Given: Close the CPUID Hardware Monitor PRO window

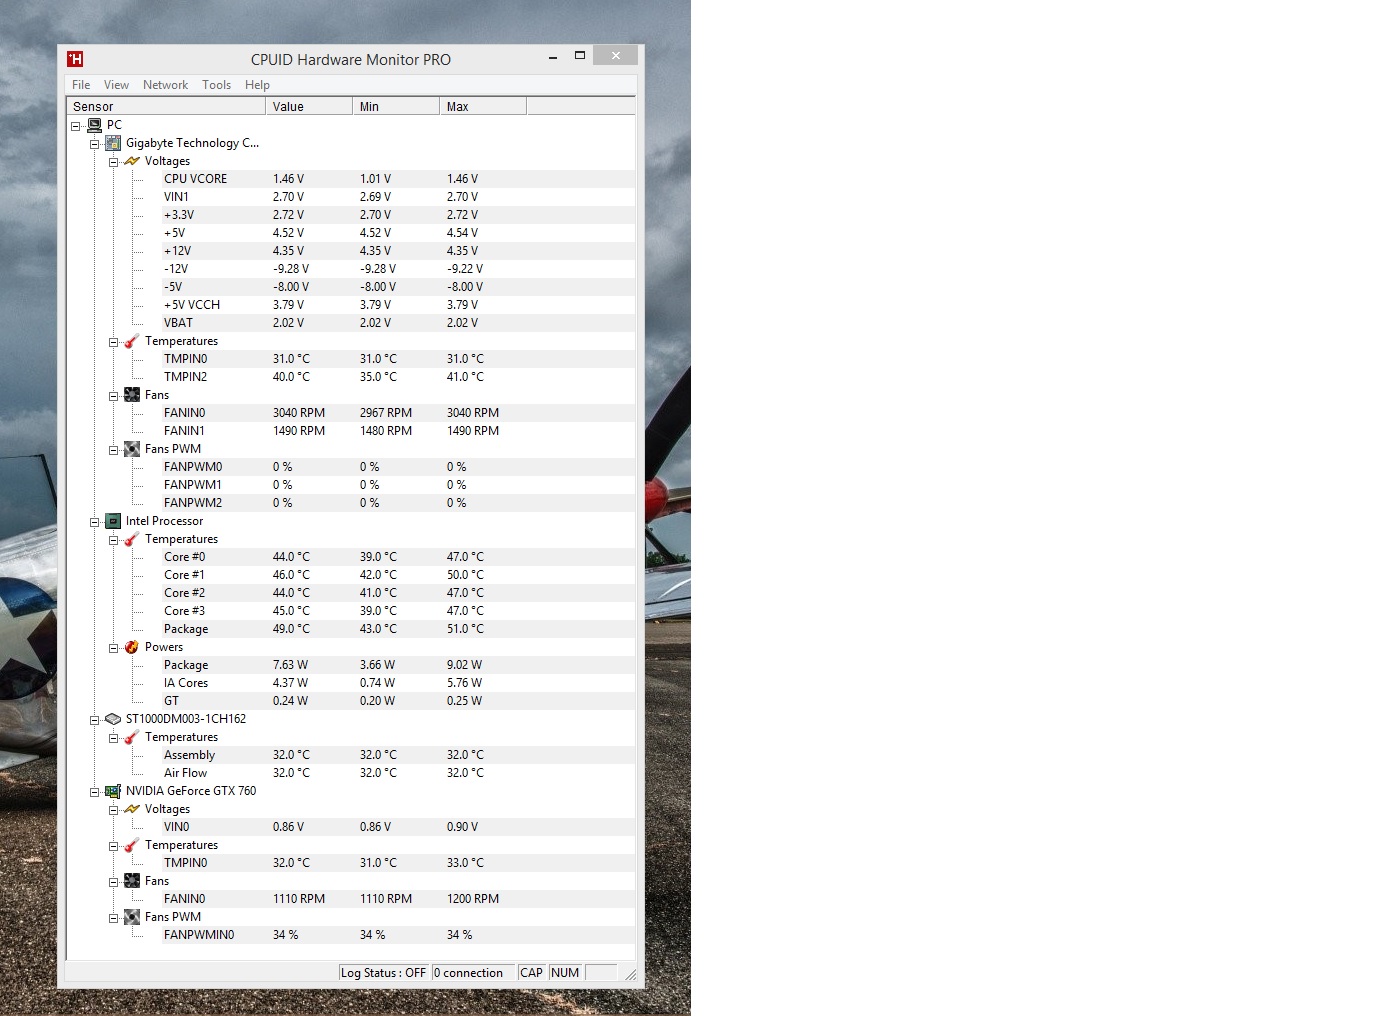Looking at the screenshot, I should [616, 56].
